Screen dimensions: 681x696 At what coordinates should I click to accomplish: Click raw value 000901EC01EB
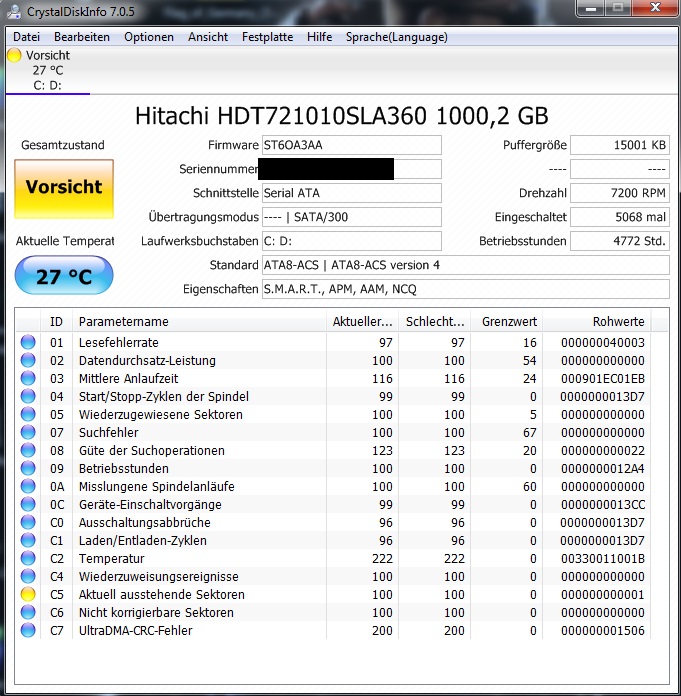pos(602,379)
